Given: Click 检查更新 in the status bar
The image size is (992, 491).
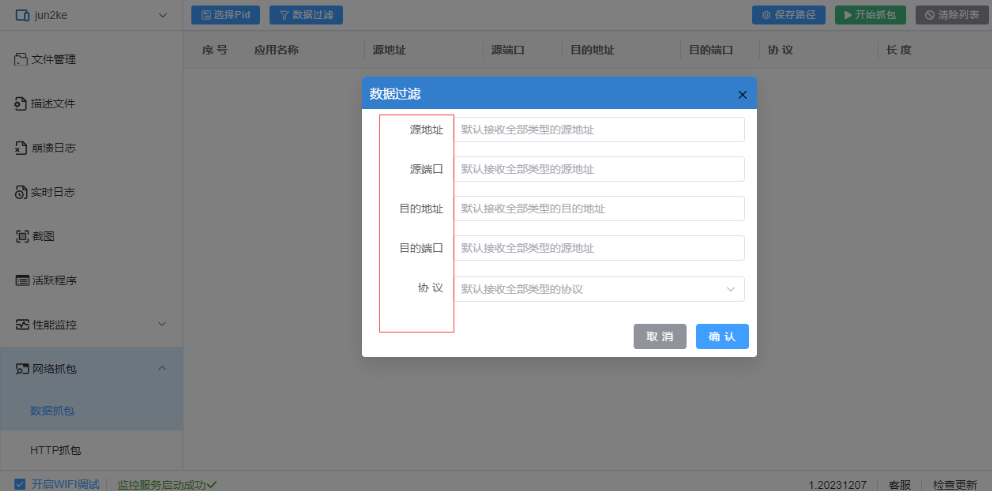Looking at the screenshot, I should coord(955,485).
